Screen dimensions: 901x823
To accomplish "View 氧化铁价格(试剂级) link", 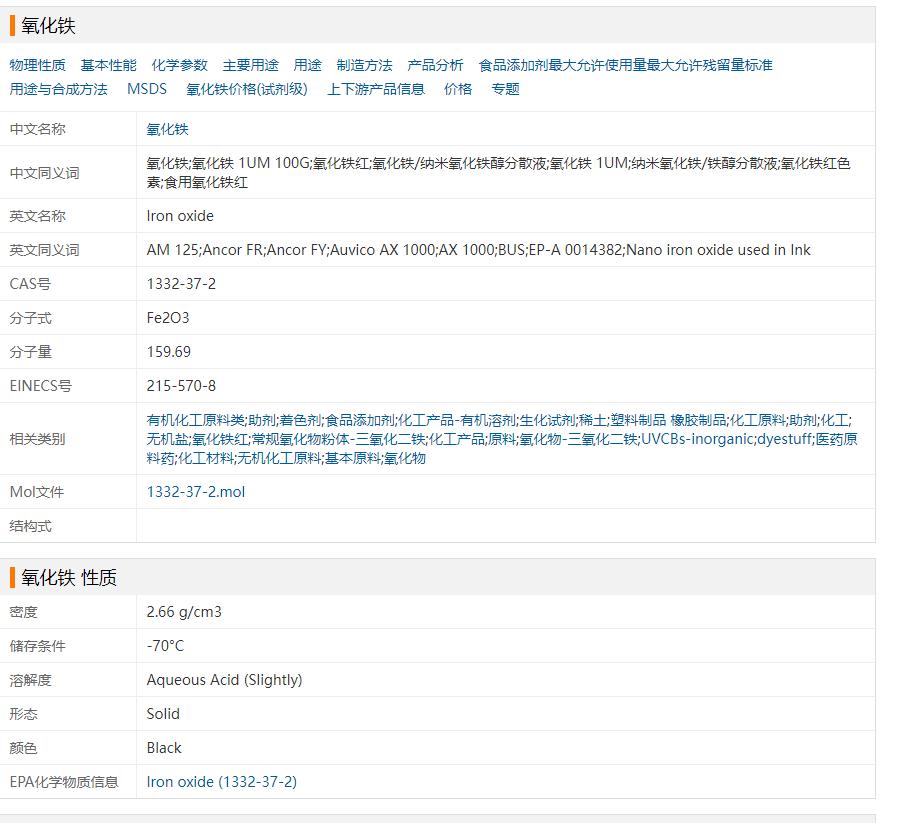I will click(247, 89).
